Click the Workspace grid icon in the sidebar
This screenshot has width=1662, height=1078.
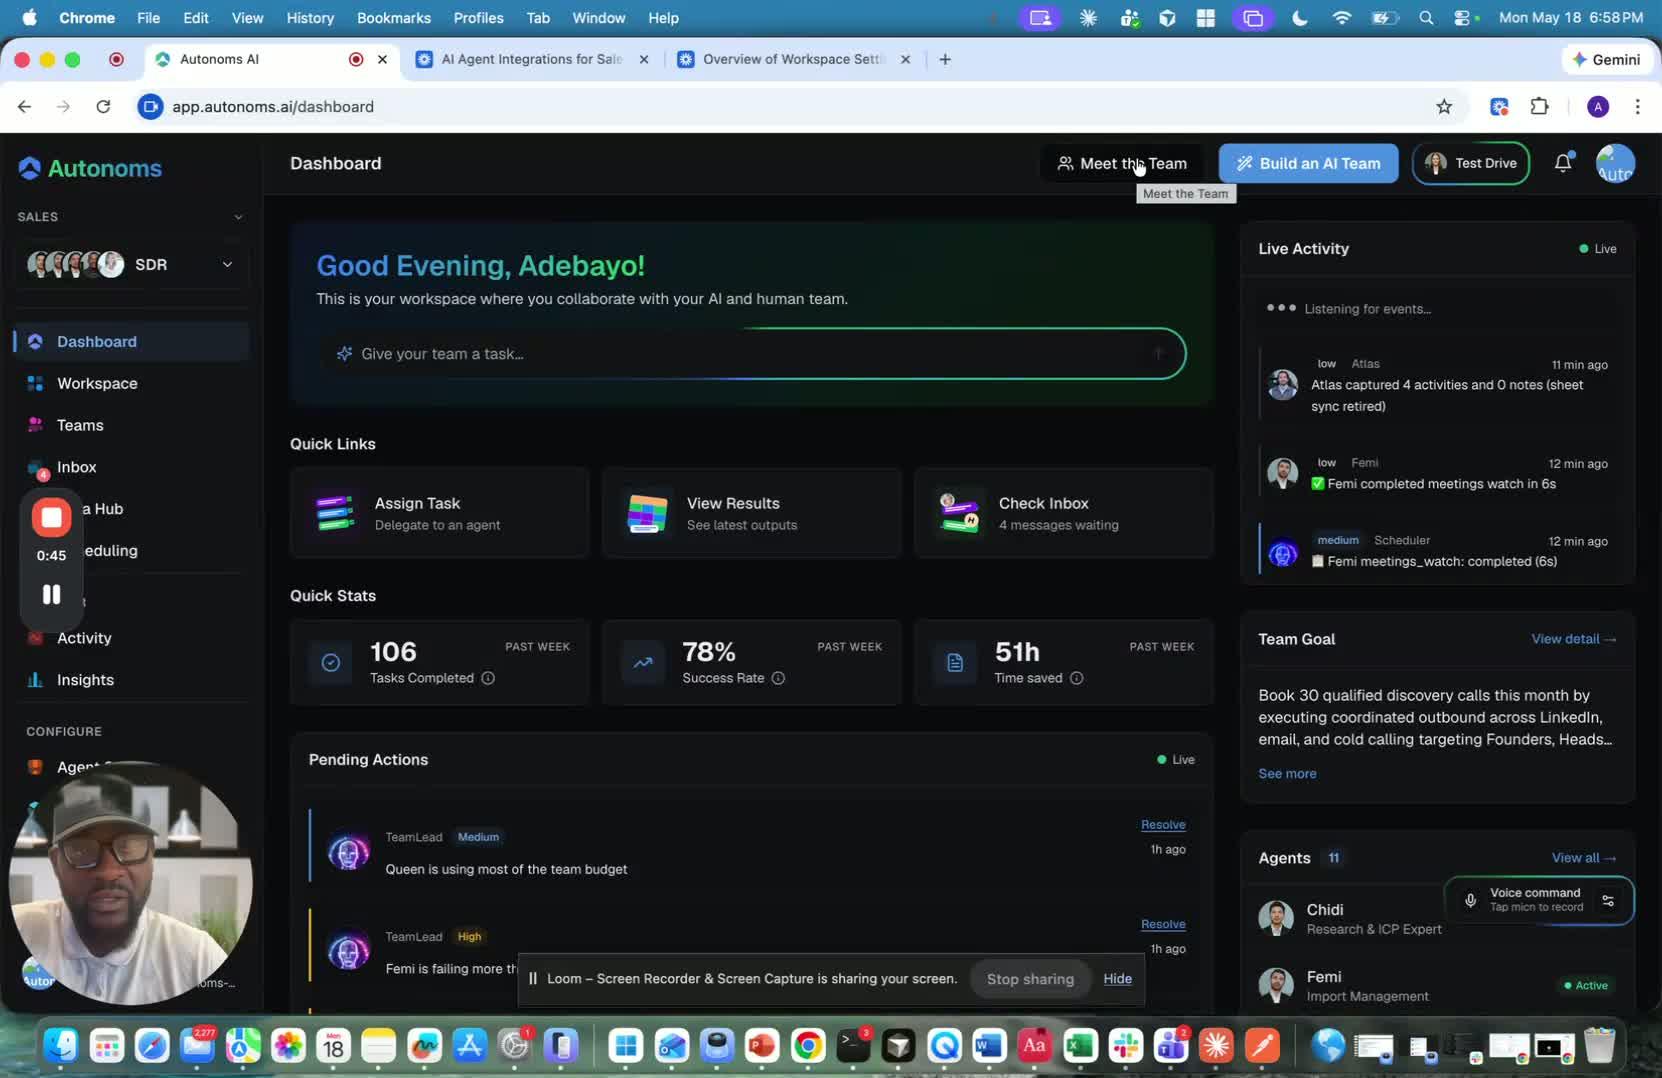[x=35, y=384]
